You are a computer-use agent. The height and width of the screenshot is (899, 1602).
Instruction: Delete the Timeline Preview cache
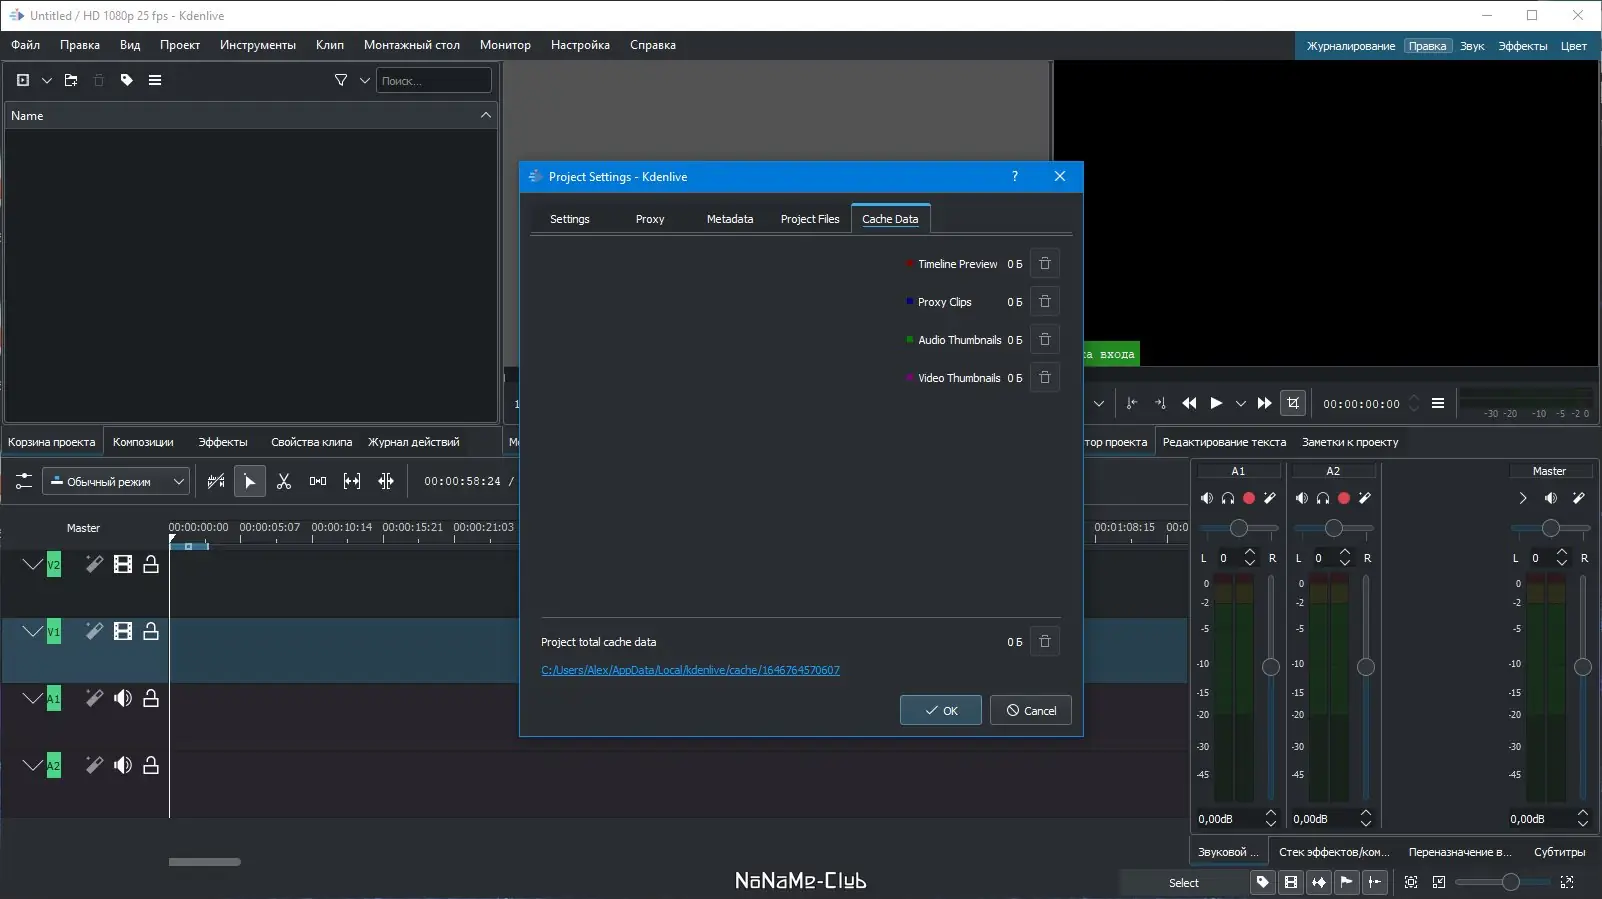click(x=1045, y=264)
